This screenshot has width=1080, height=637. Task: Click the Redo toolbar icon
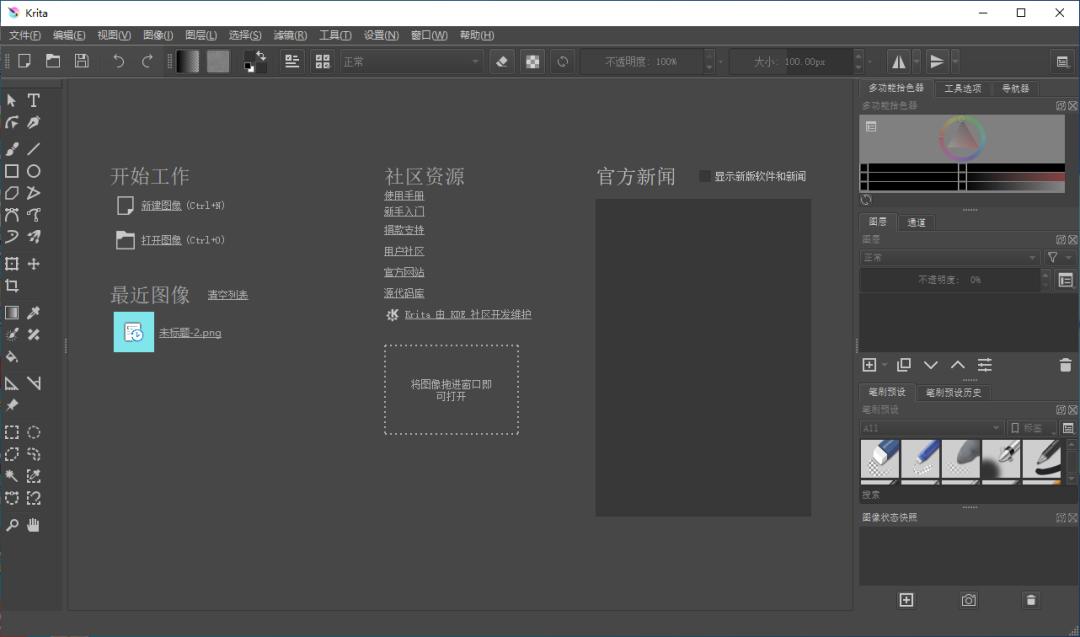click(147, 61)
